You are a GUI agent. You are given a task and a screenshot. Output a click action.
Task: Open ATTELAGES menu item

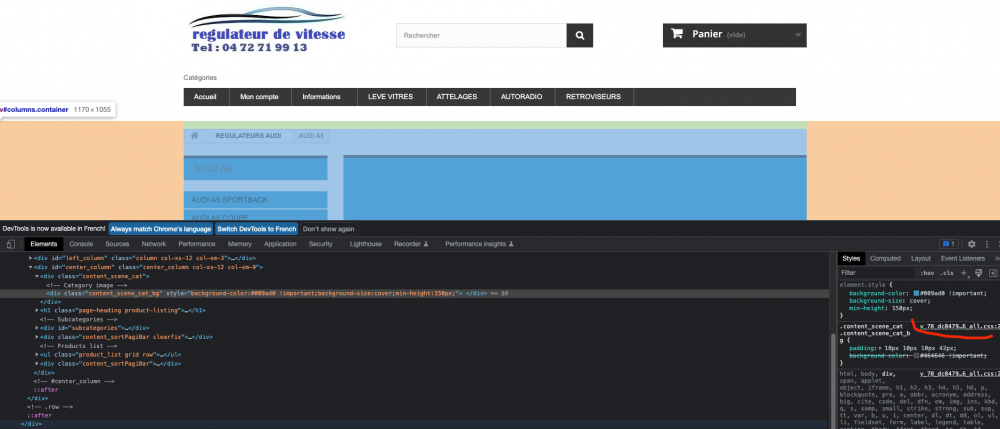tap(457, 97)
